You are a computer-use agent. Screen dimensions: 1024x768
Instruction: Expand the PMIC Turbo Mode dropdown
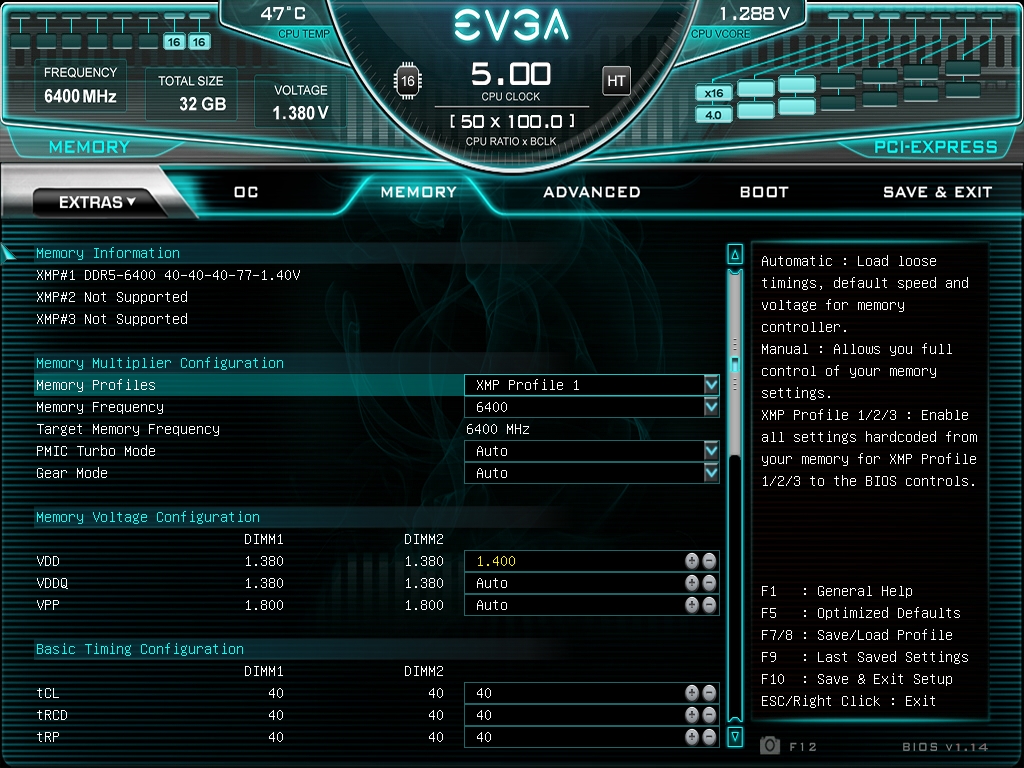[x=711, y=451]
